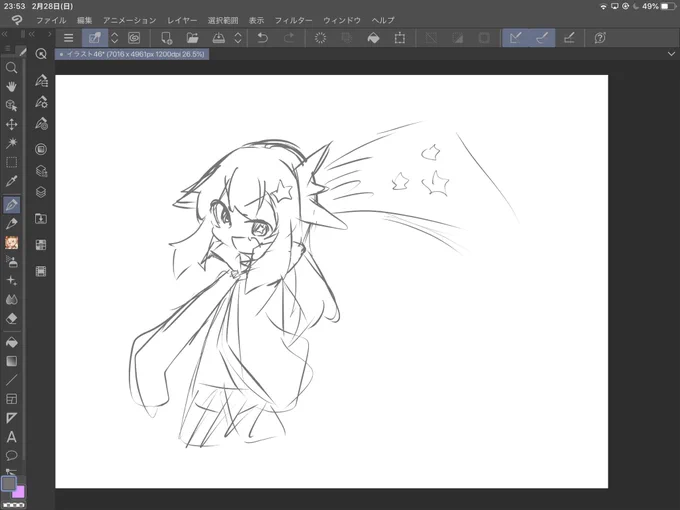Open the ウィンドウ menu
Image resolution: width=680 pixels, height=510 pixels.
tap(342, 20)
